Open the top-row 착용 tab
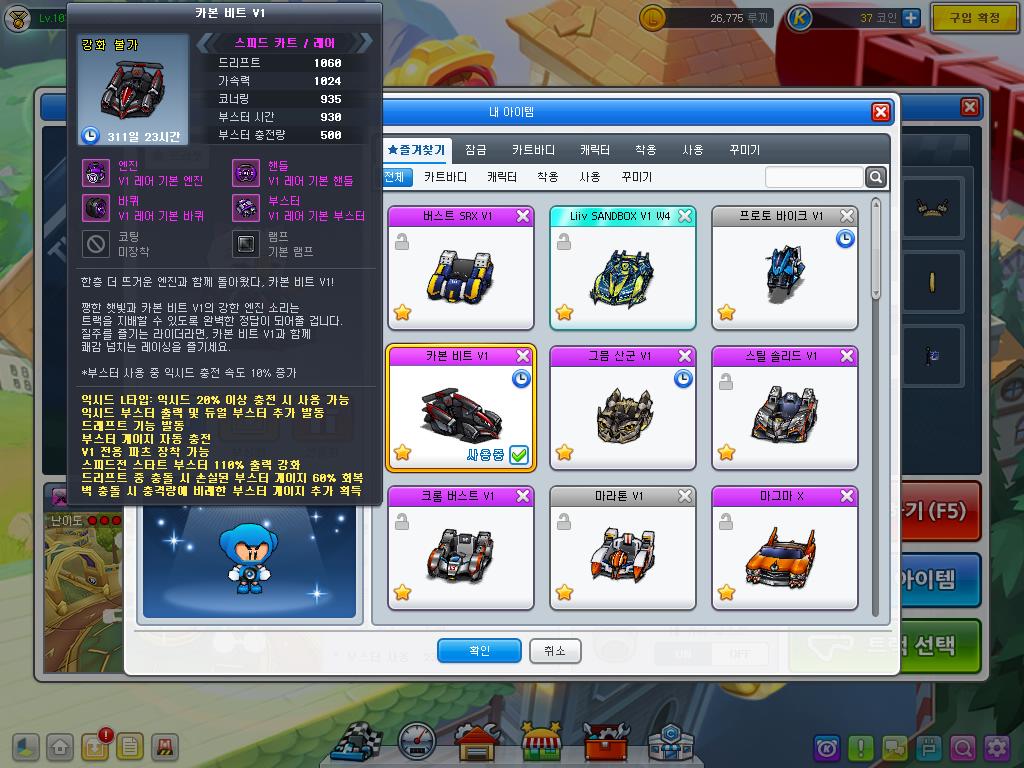Viewport: 1024px width, 768px height. [x=646, y=150]
